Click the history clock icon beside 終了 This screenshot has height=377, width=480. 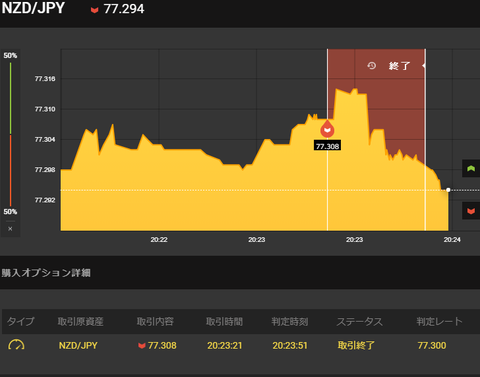pyautogui.click(x=372, y=66)
